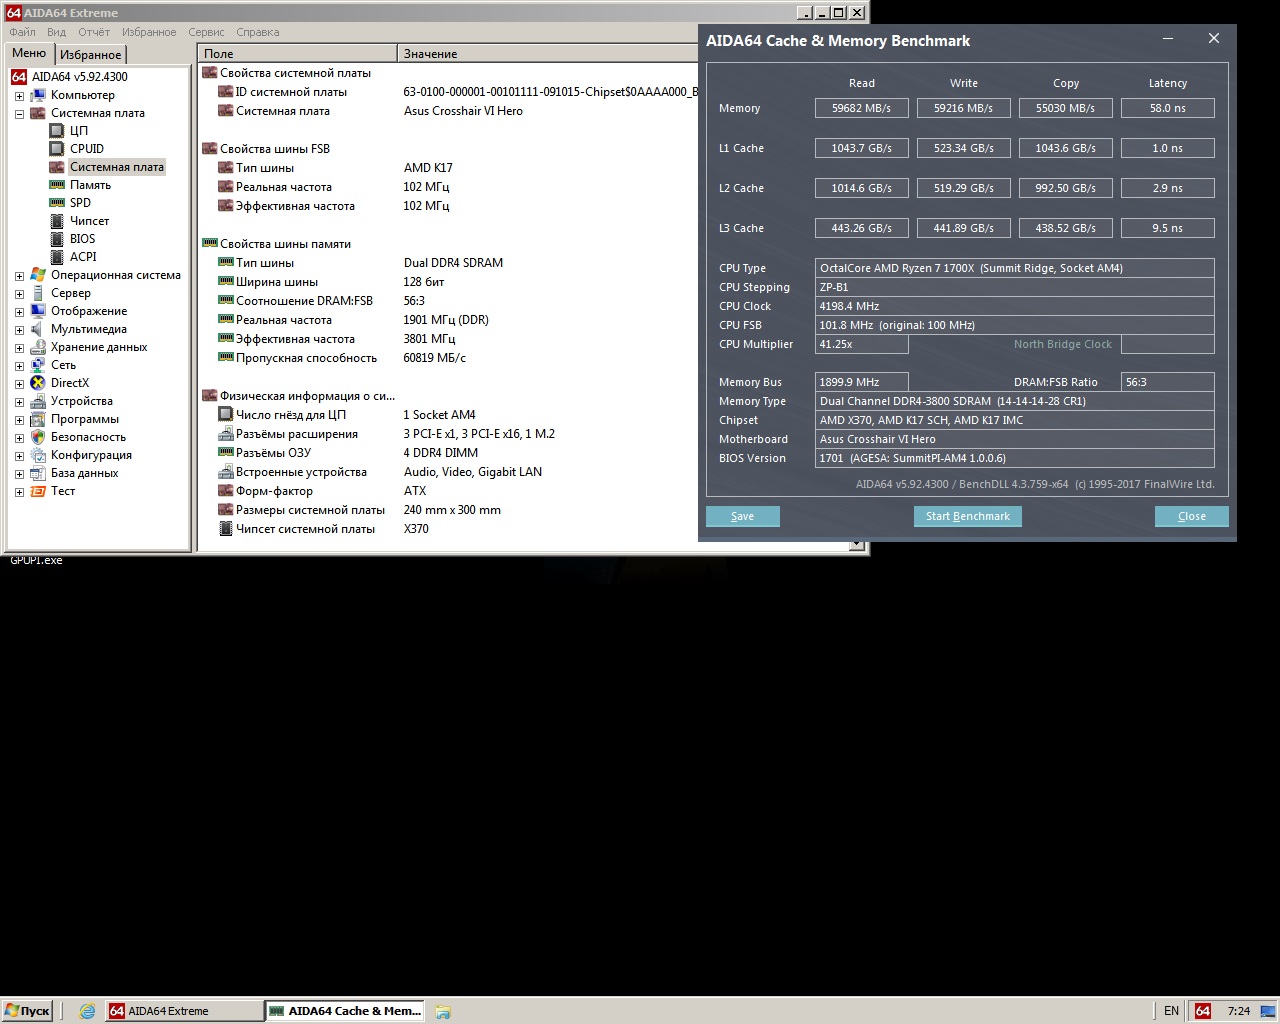Select the Тип шины row under FSB
Screen dimensions: 1280x1024
tap(265, 168)
